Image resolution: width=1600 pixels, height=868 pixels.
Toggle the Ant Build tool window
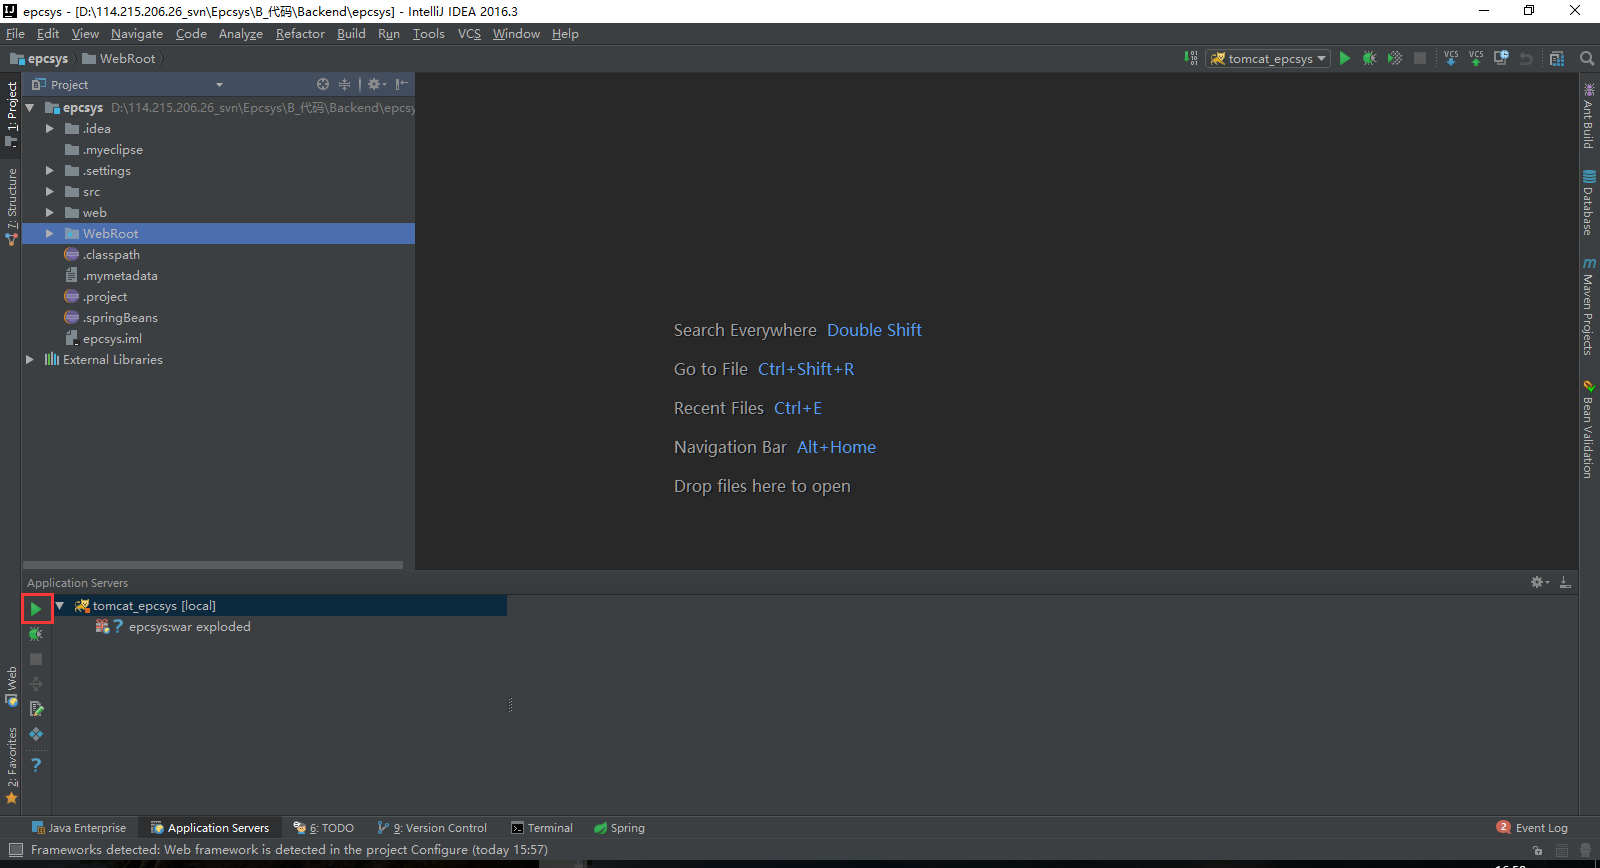pos(1588,116)
